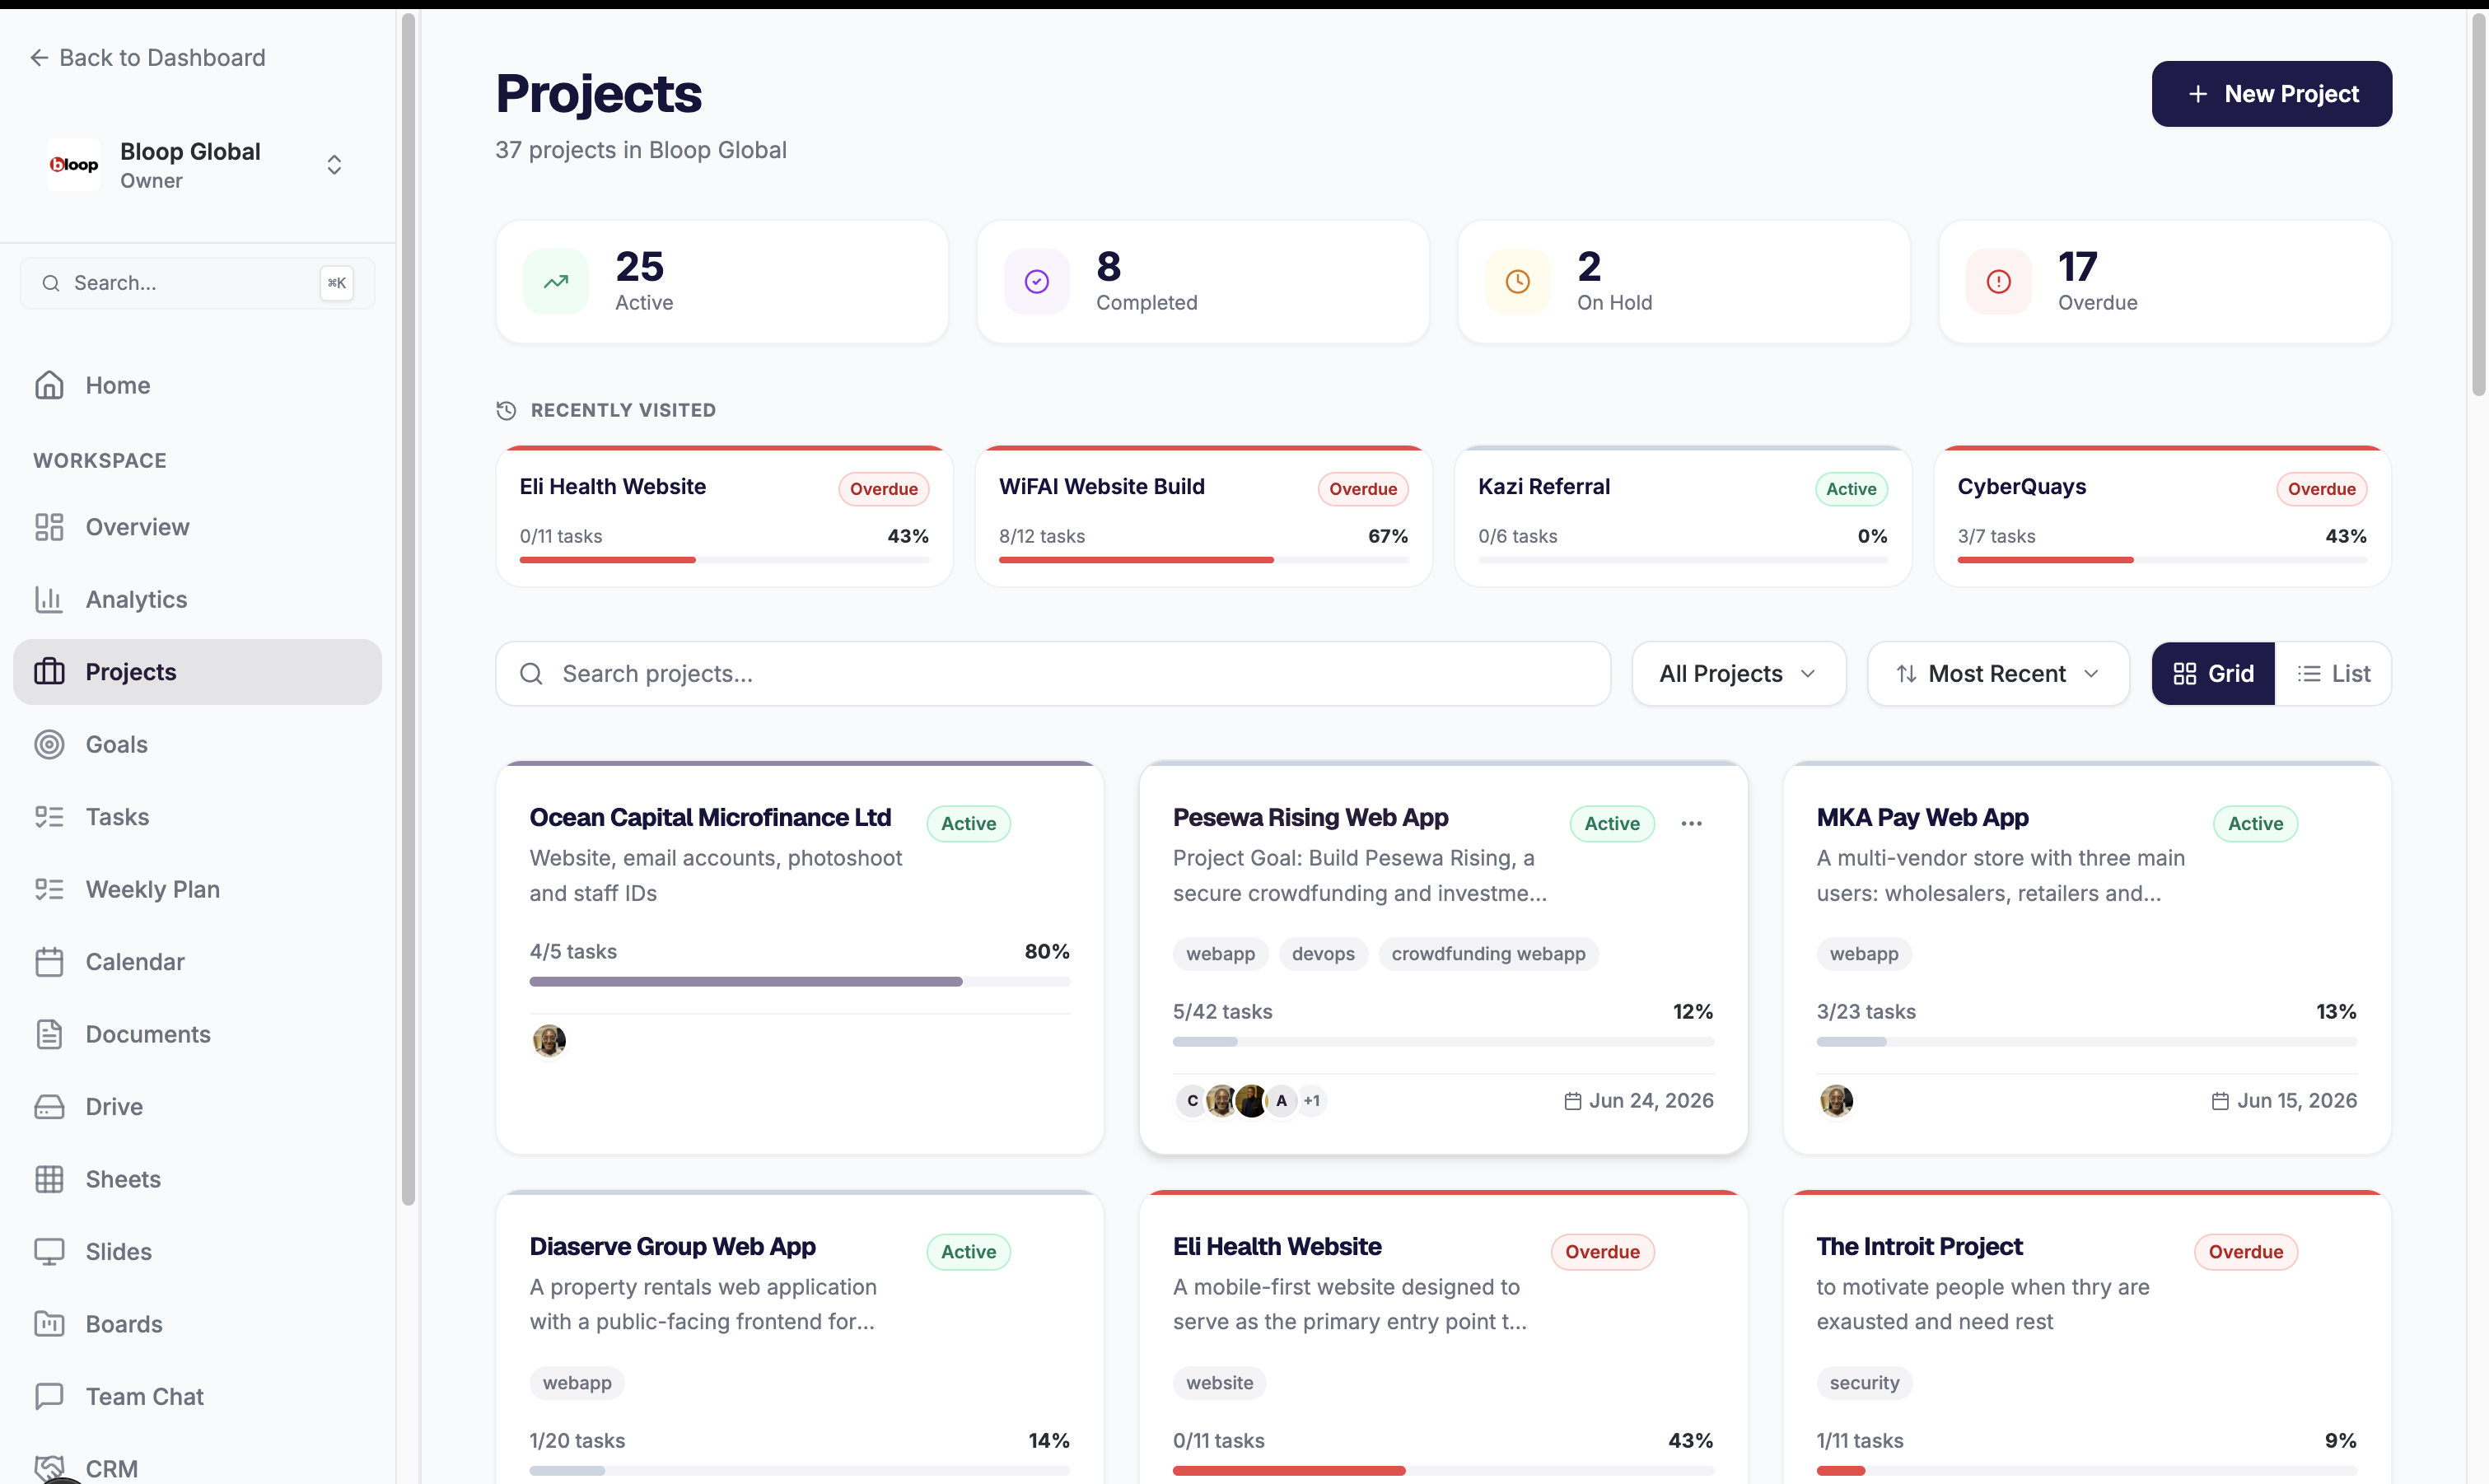Open recently visited WiFAI Website Build
The image size is (2489, 1484).
[x=1203, y=516]
